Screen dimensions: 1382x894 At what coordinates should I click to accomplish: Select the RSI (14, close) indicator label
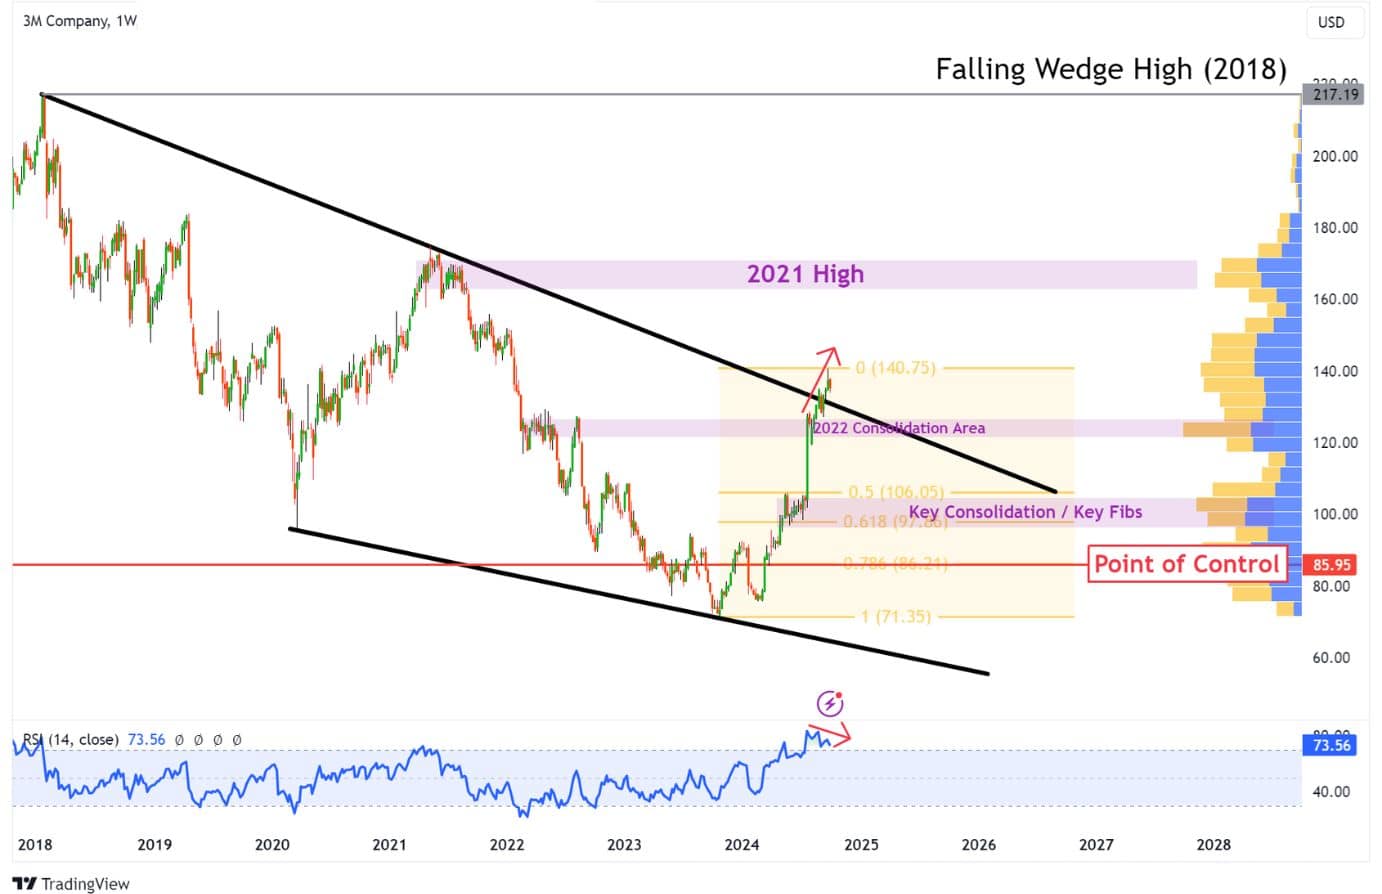(x=70, y=739)
